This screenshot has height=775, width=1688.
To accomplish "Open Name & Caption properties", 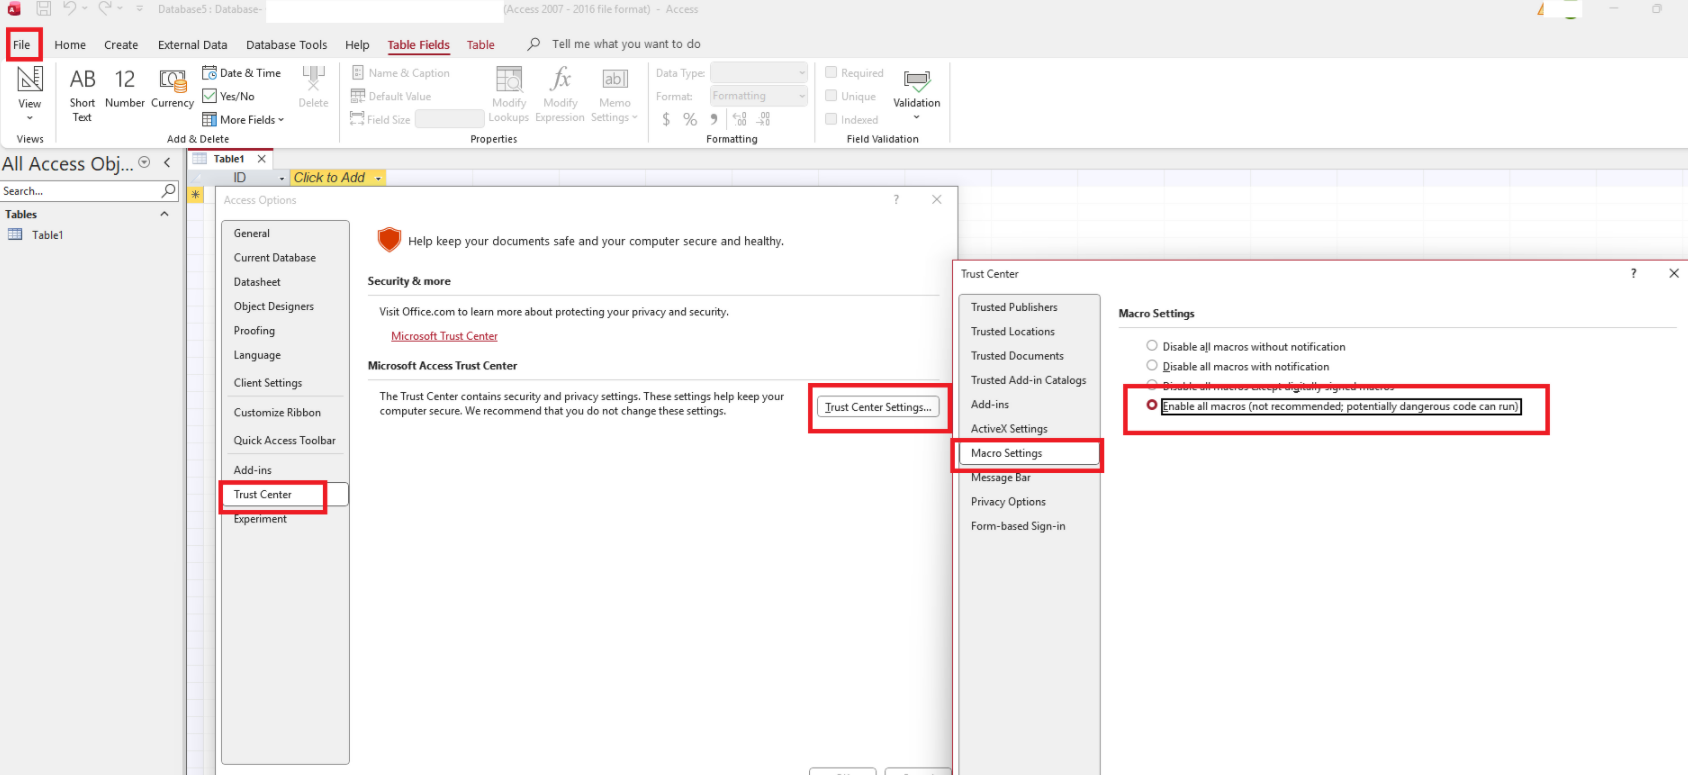I will [401, 73].
